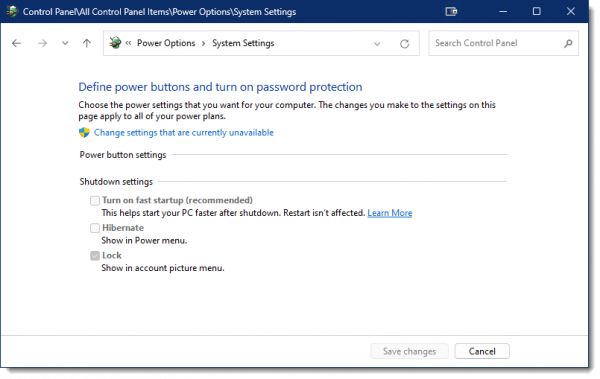Open address bar history dropdown
Viewport: 600px width, 379px height.
pos(377,44)
